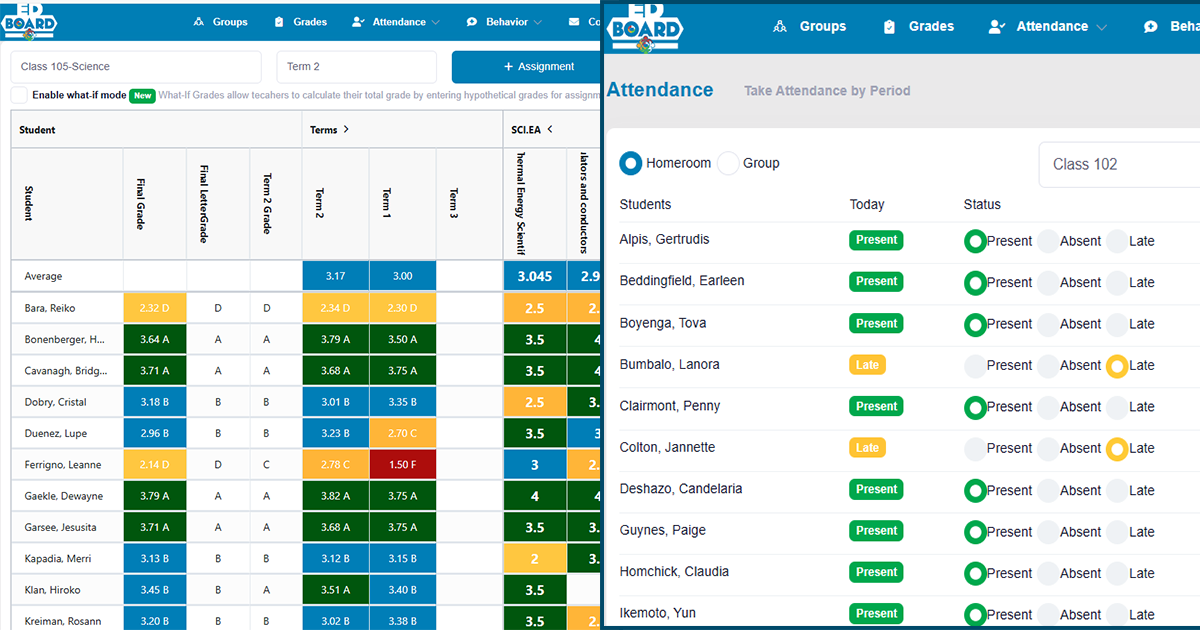Click the Attendance person icon in the gradebook navbar
Image resolution: width=1200 pixels, height=630 pixels.
coord(359,22)
